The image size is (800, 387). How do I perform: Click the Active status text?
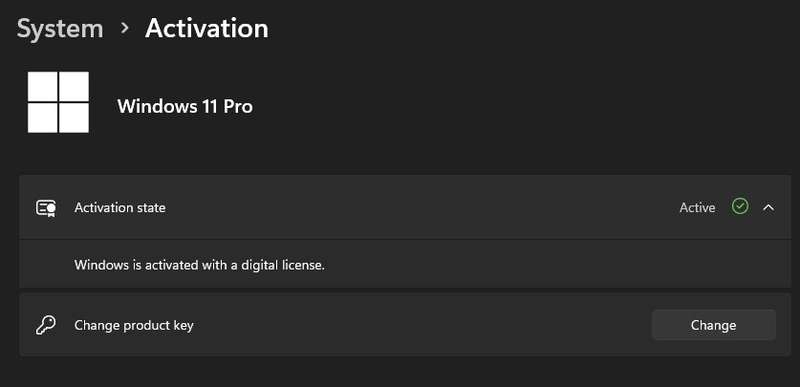coord(697,208)
